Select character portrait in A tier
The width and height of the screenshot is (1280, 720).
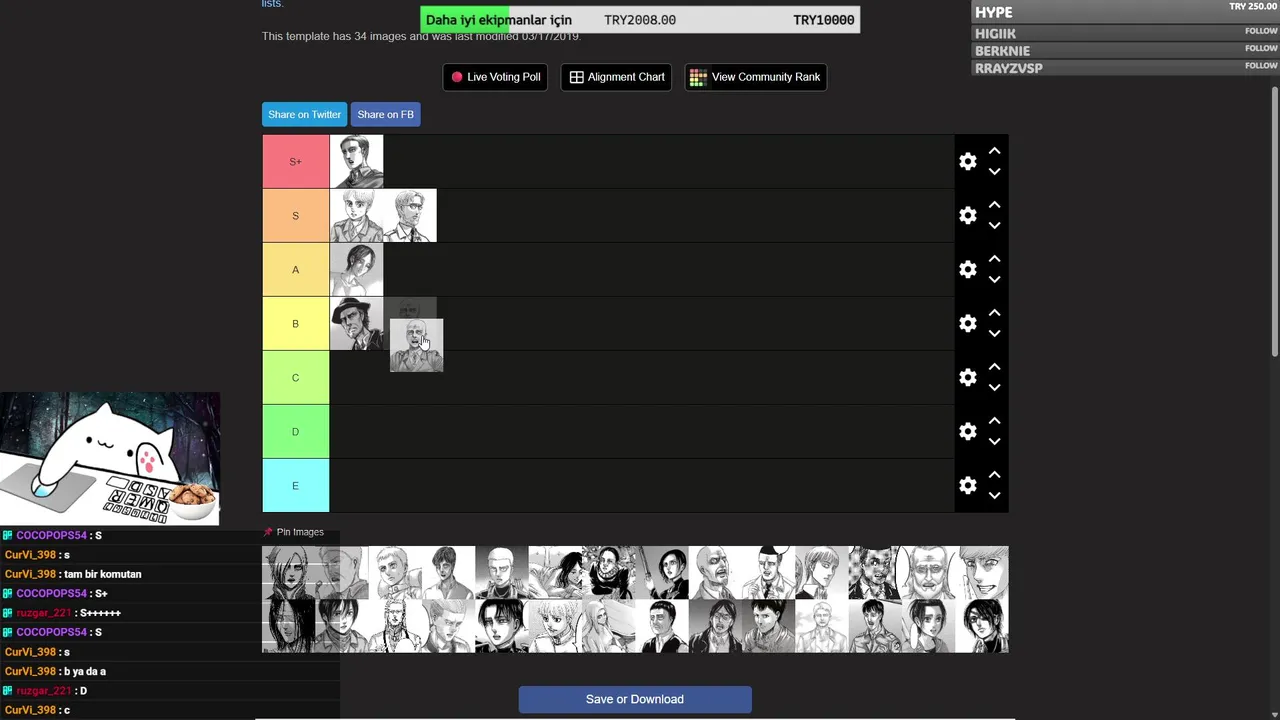click(x=356, y=269)
